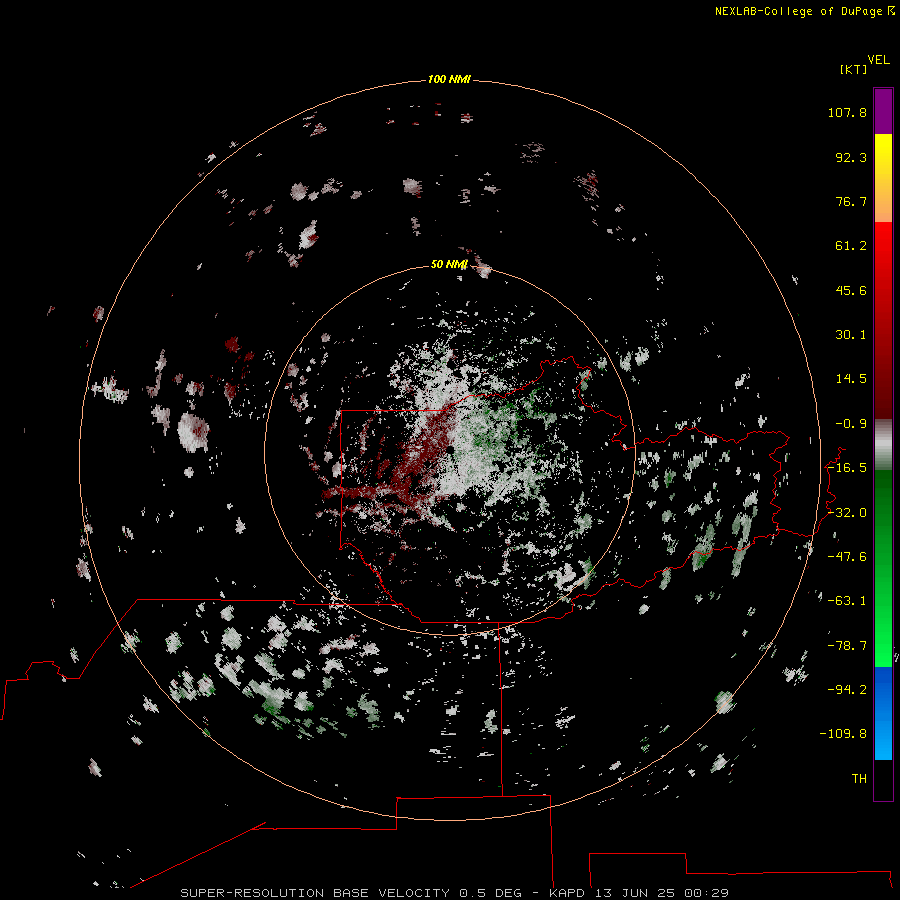Click the VEL legend title
Image resolution: width=900 pixels, height=900 pixels.
click(x=878, y=60)
